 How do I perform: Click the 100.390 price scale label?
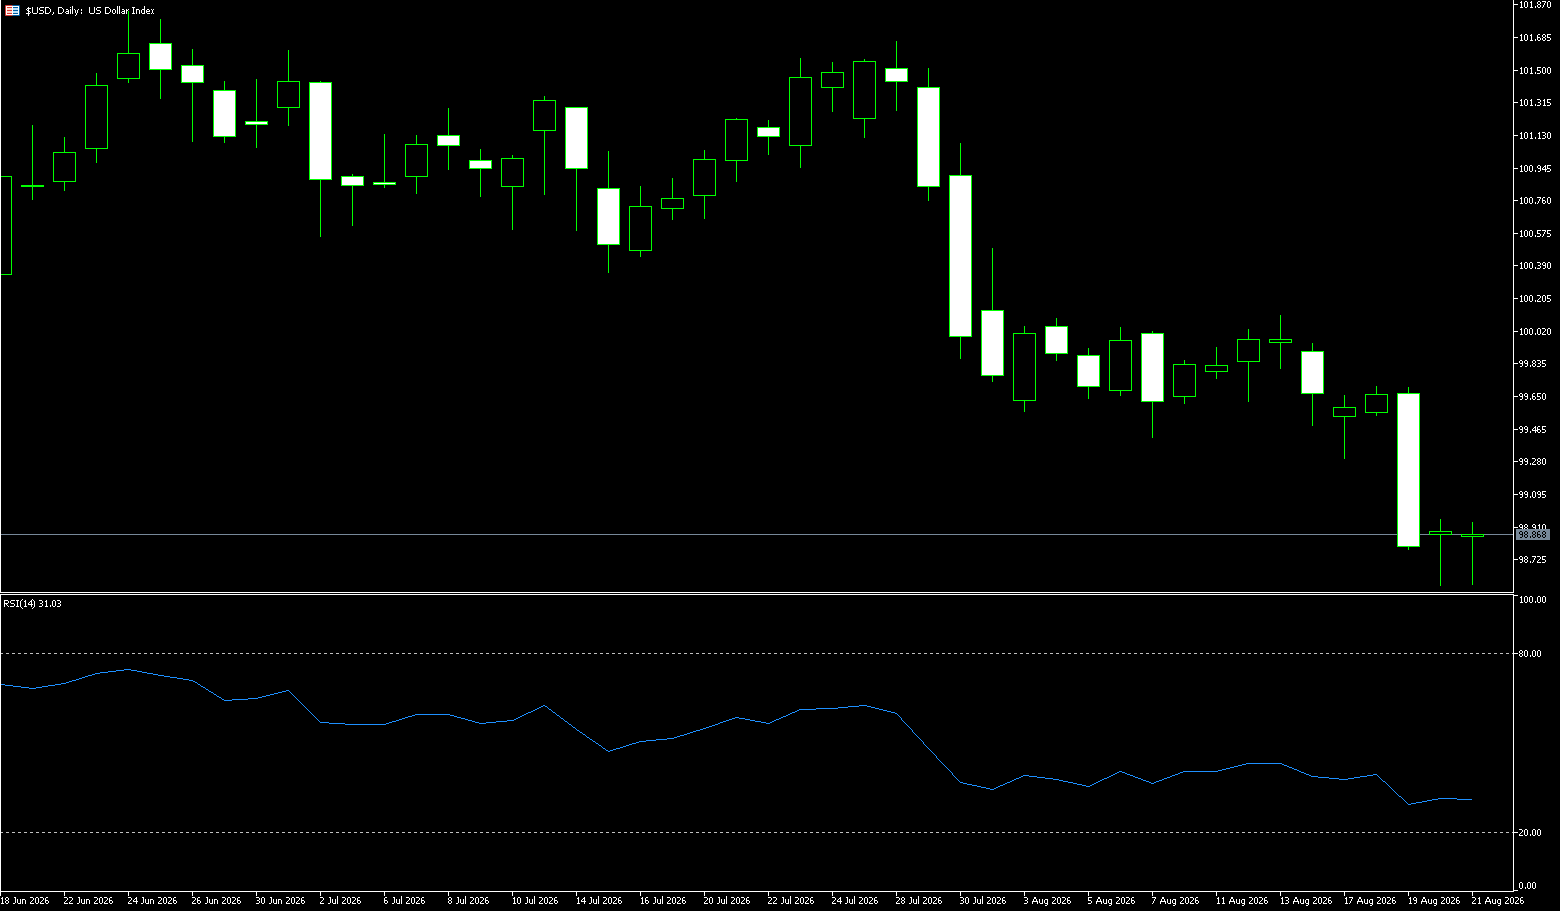[1534, 266]
